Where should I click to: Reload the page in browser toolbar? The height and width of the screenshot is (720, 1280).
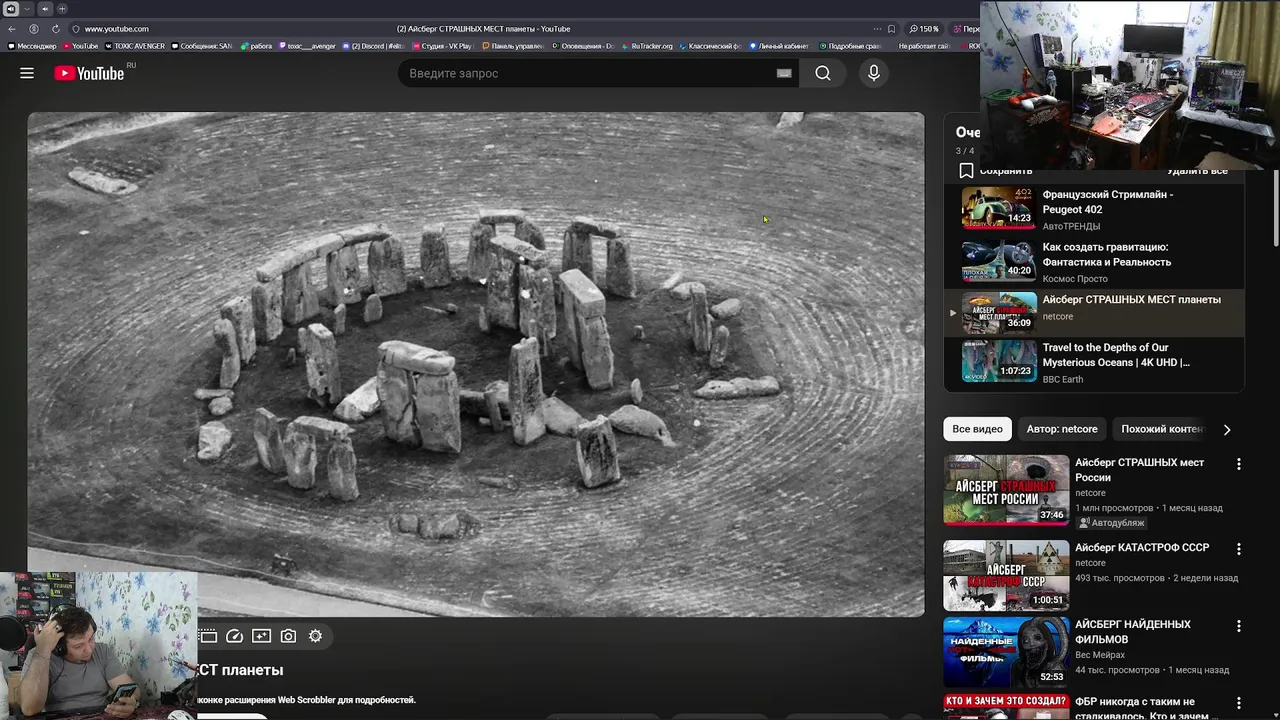click(x=55, y=29)
